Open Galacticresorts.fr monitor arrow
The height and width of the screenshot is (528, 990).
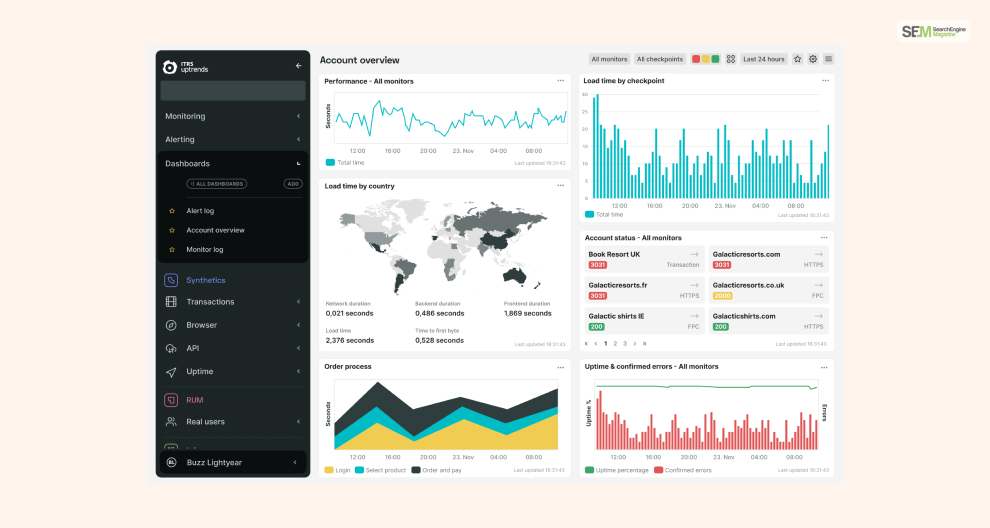(695, 285)
